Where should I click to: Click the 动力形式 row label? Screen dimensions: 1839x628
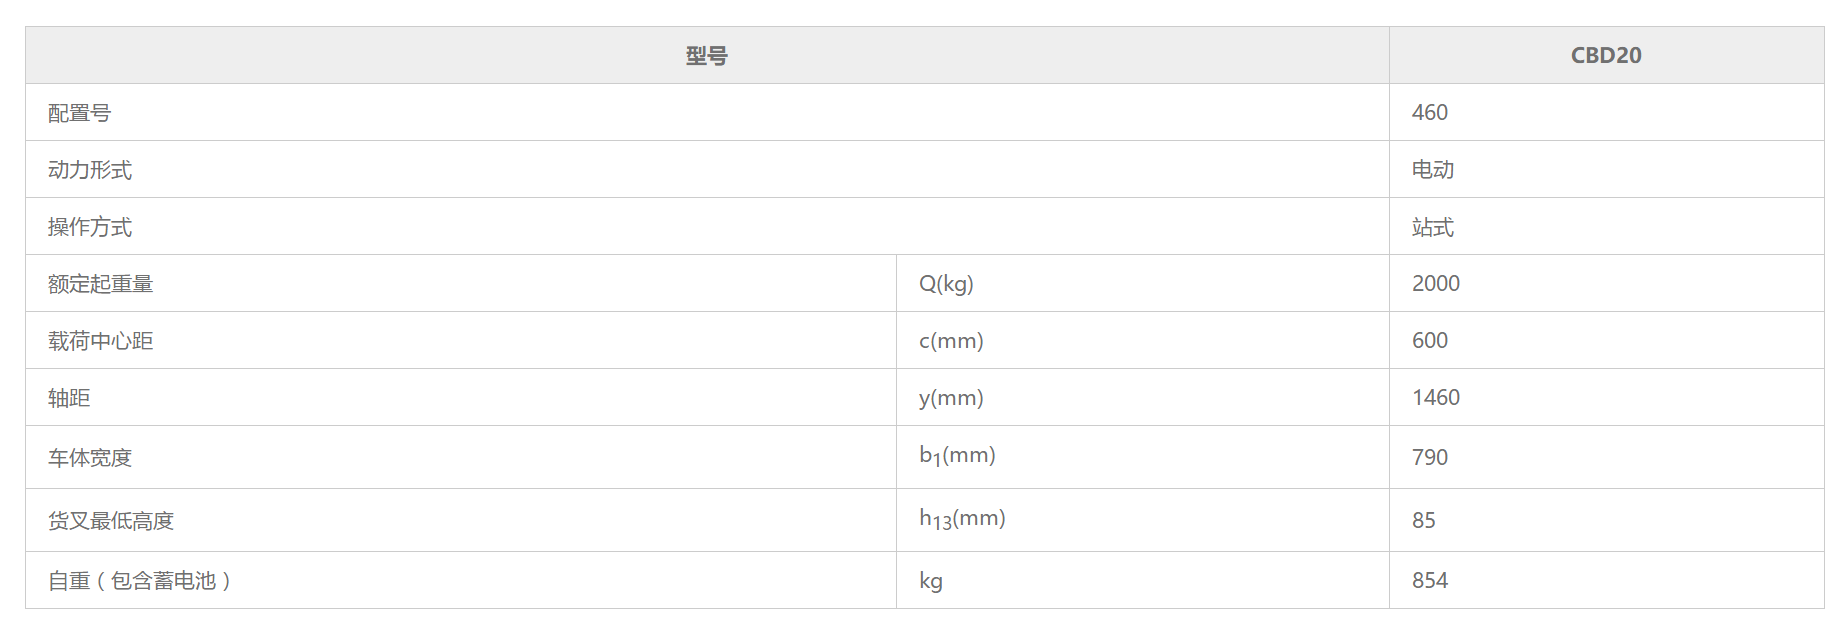90,170
